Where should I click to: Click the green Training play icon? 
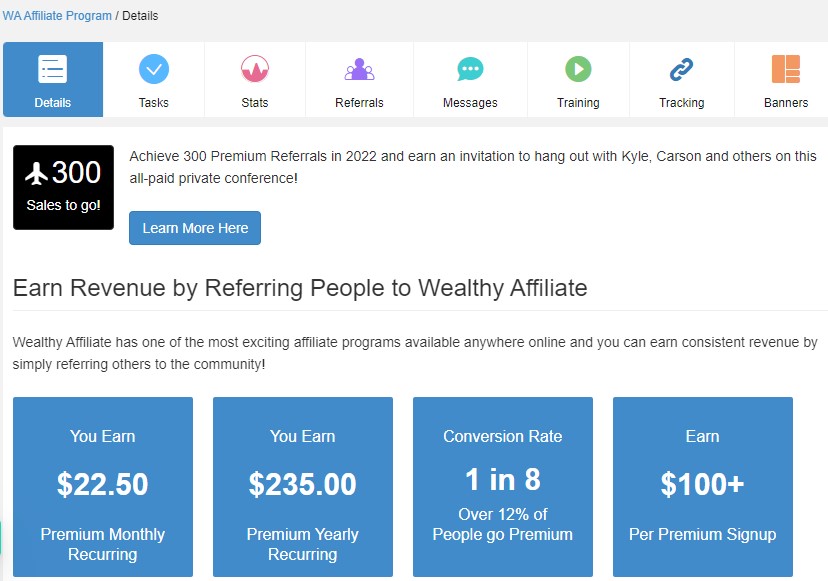pyautogui.click(x=578, y=69)
